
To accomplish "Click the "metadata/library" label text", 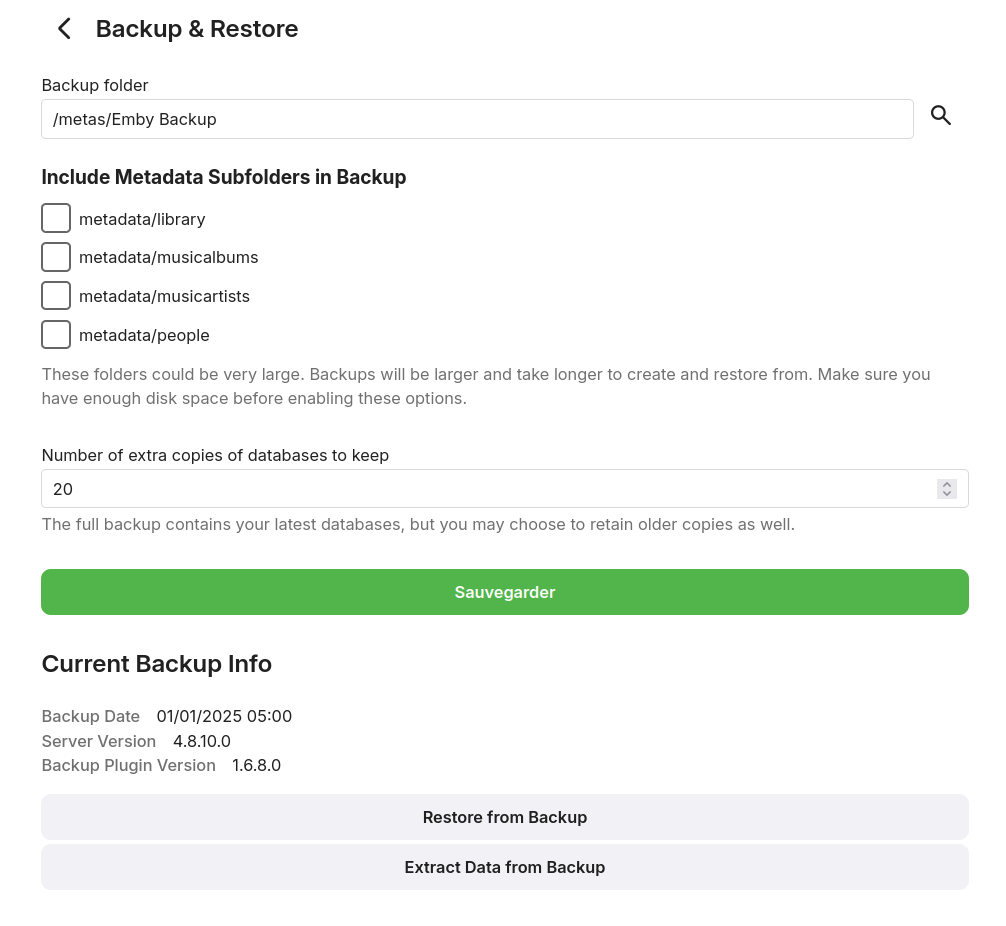I will click(142, 219).
